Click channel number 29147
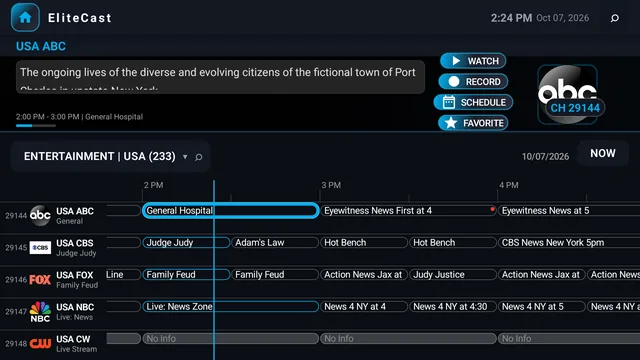Screen dimensions: 640x360 tap(16, 312)
